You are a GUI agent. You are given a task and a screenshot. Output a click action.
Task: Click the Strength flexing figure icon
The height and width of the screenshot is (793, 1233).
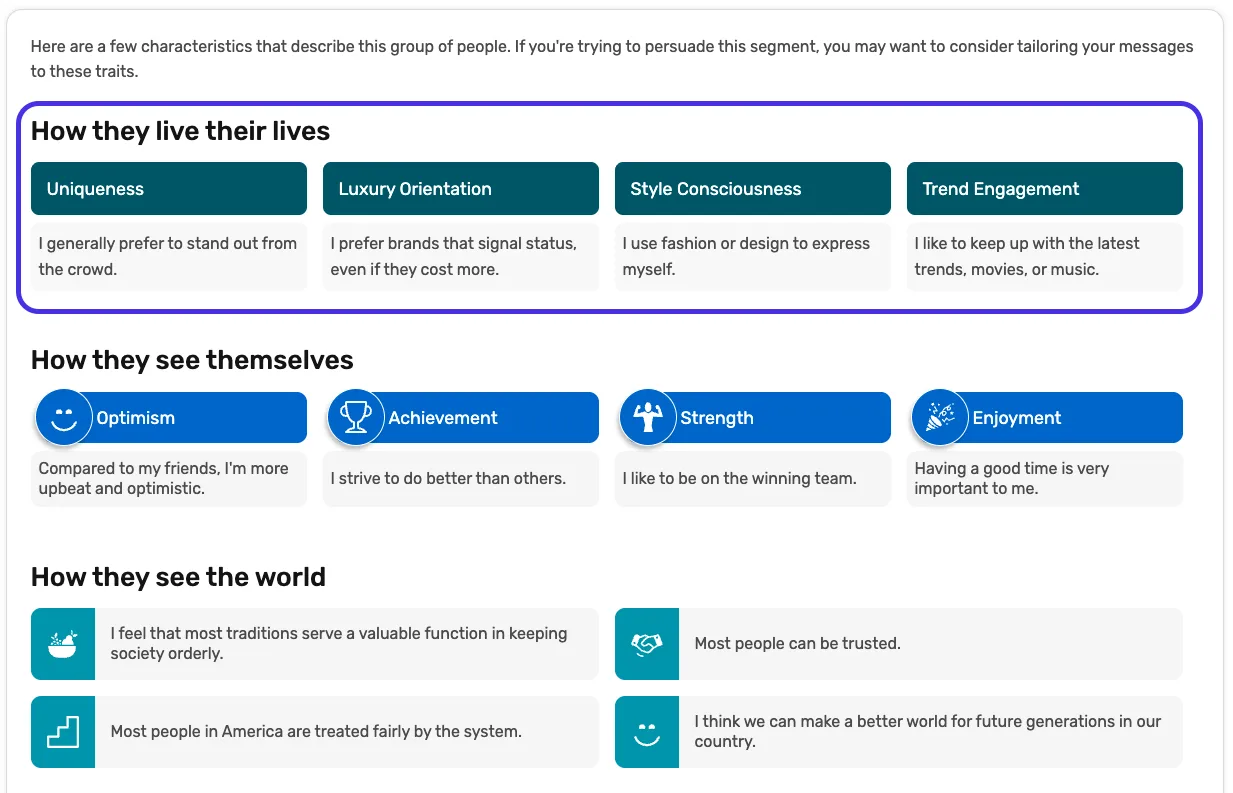point(648,417)
